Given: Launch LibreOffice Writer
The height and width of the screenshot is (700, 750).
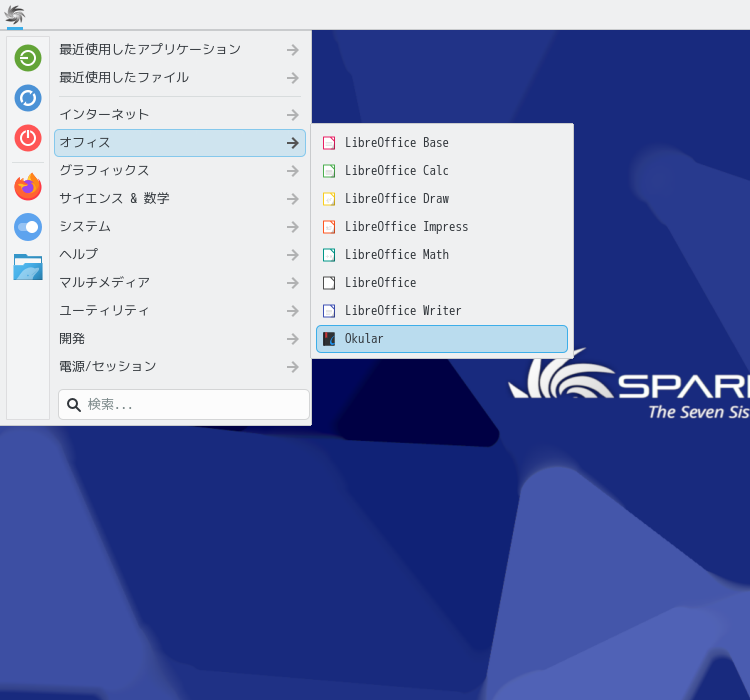Looking at the screenshot, I should 442,311.
